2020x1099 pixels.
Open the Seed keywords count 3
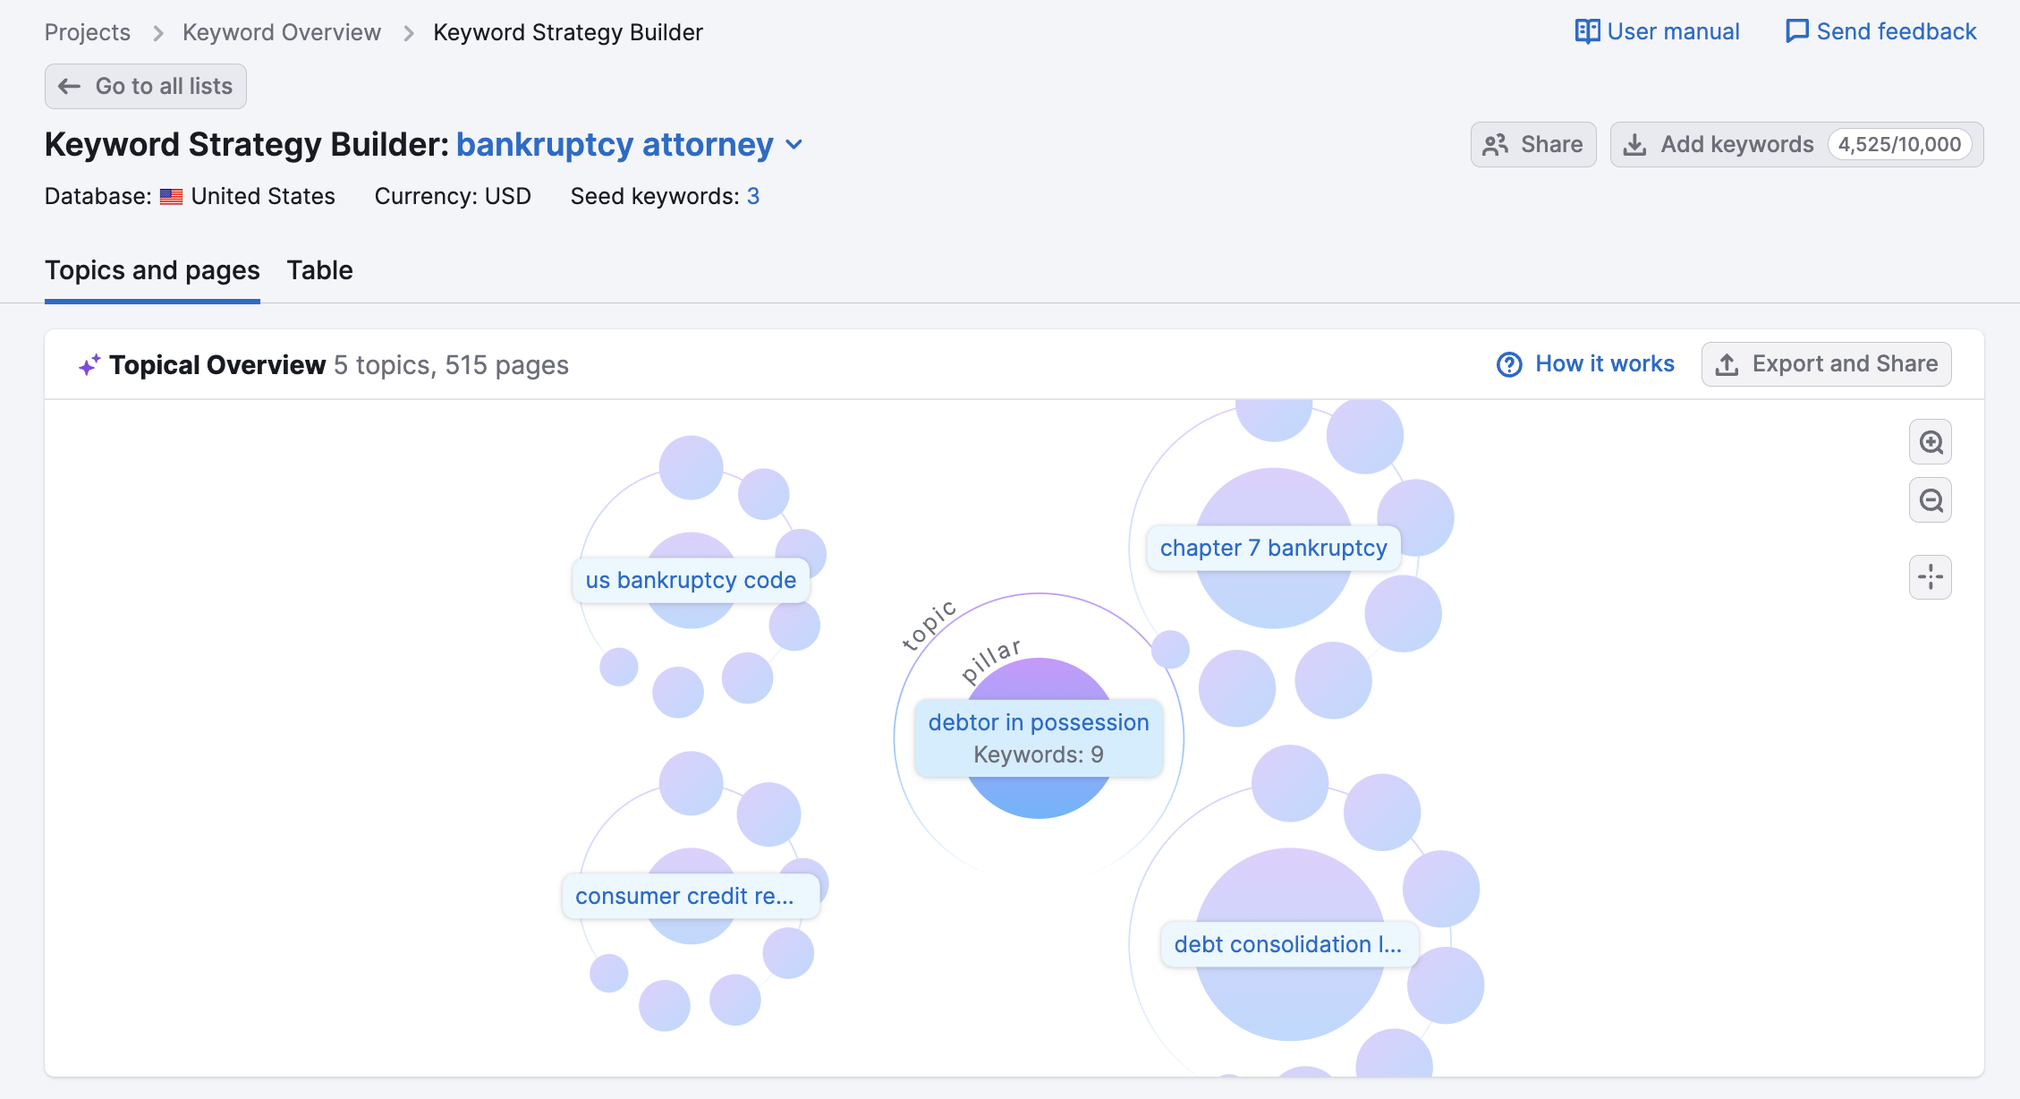(753, 197)
